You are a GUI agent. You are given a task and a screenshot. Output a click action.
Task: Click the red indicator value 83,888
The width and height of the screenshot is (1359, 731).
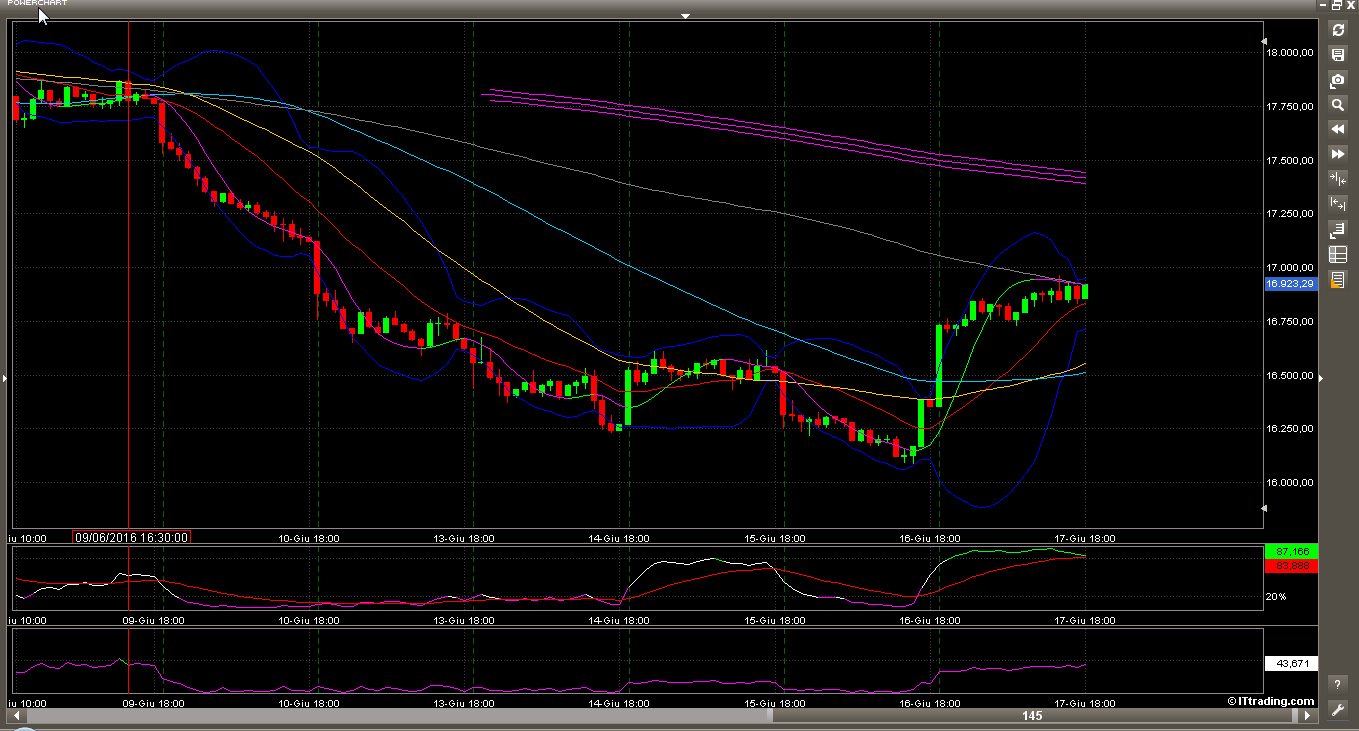click(1291, 566)
